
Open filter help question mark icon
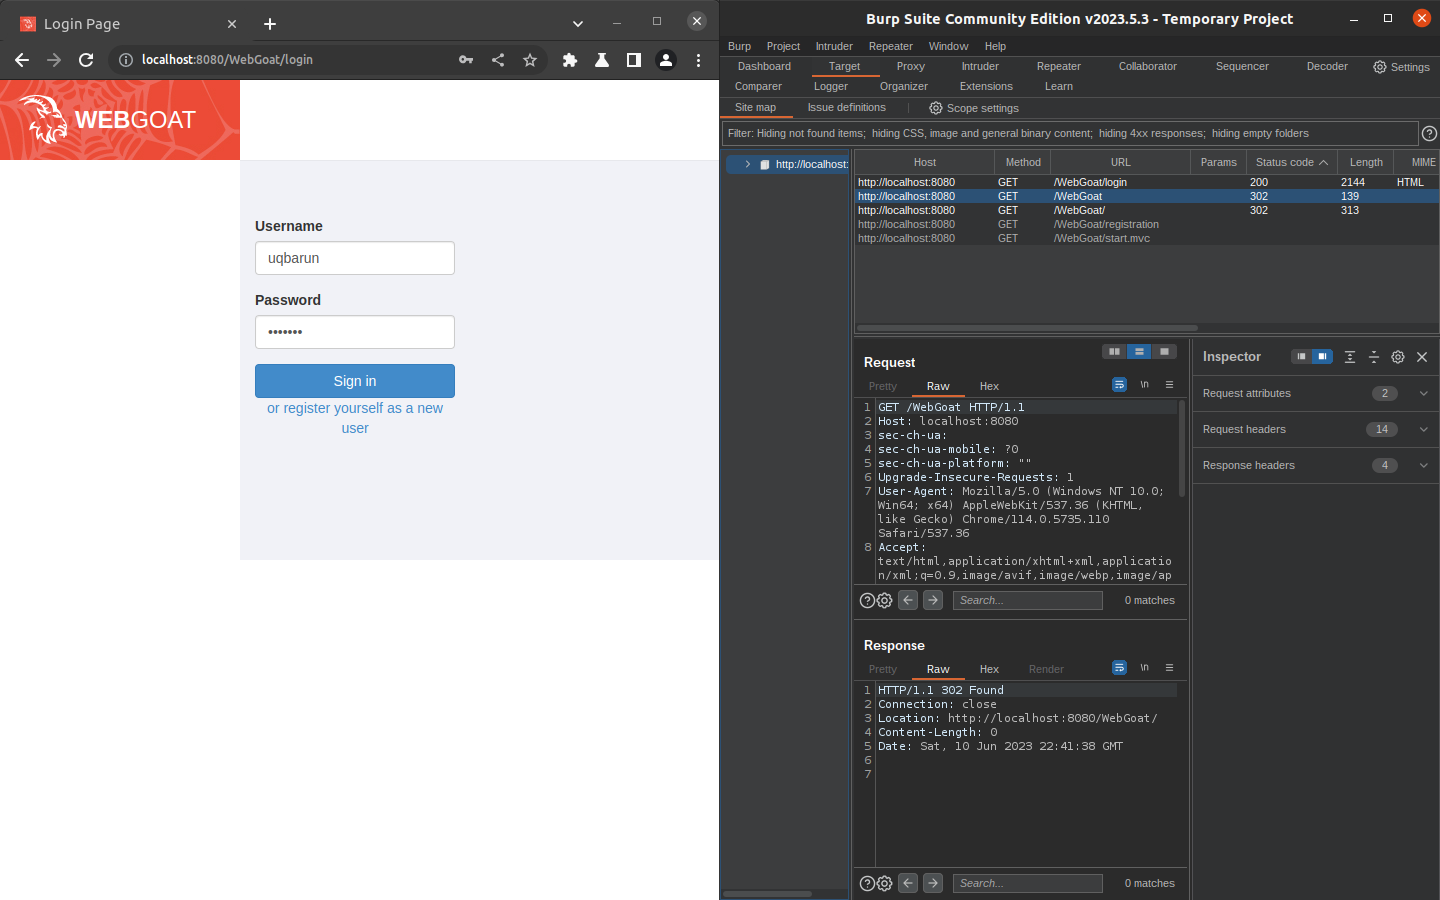[1429, 133]
